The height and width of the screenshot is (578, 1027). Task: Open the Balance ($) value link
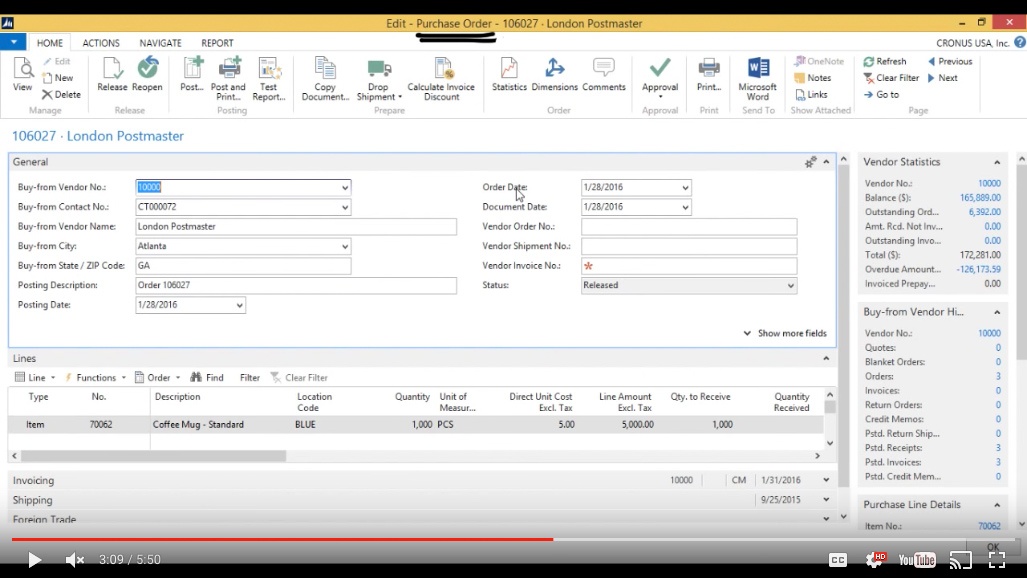pos(980,198)
